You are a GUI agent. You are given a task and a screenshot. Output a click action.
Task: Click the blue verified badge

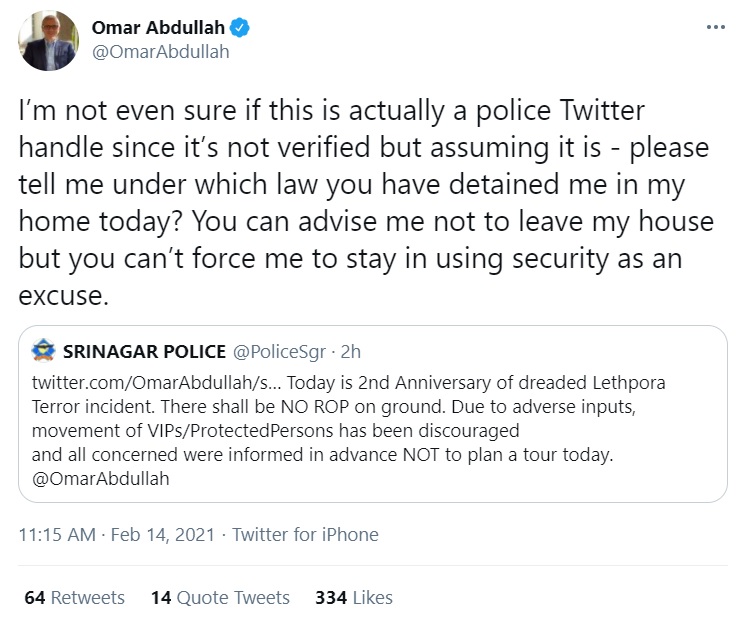pos(242,28)
